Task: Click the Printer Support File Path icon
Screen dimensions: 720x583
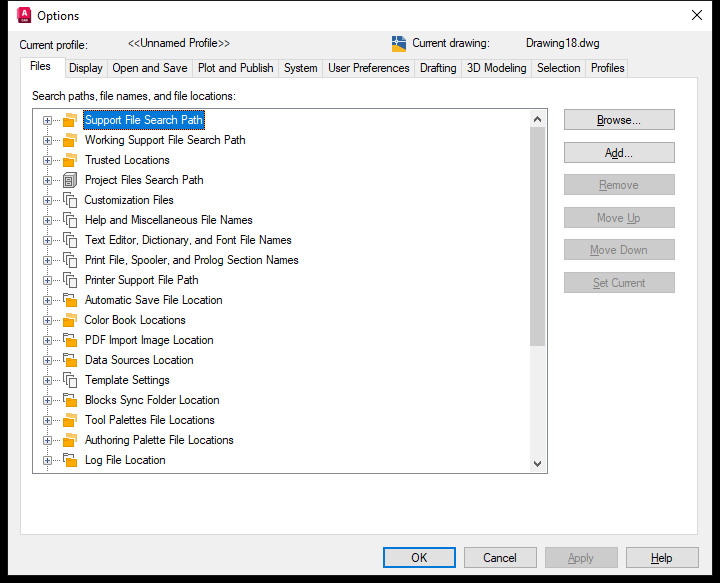Action: 70,280
